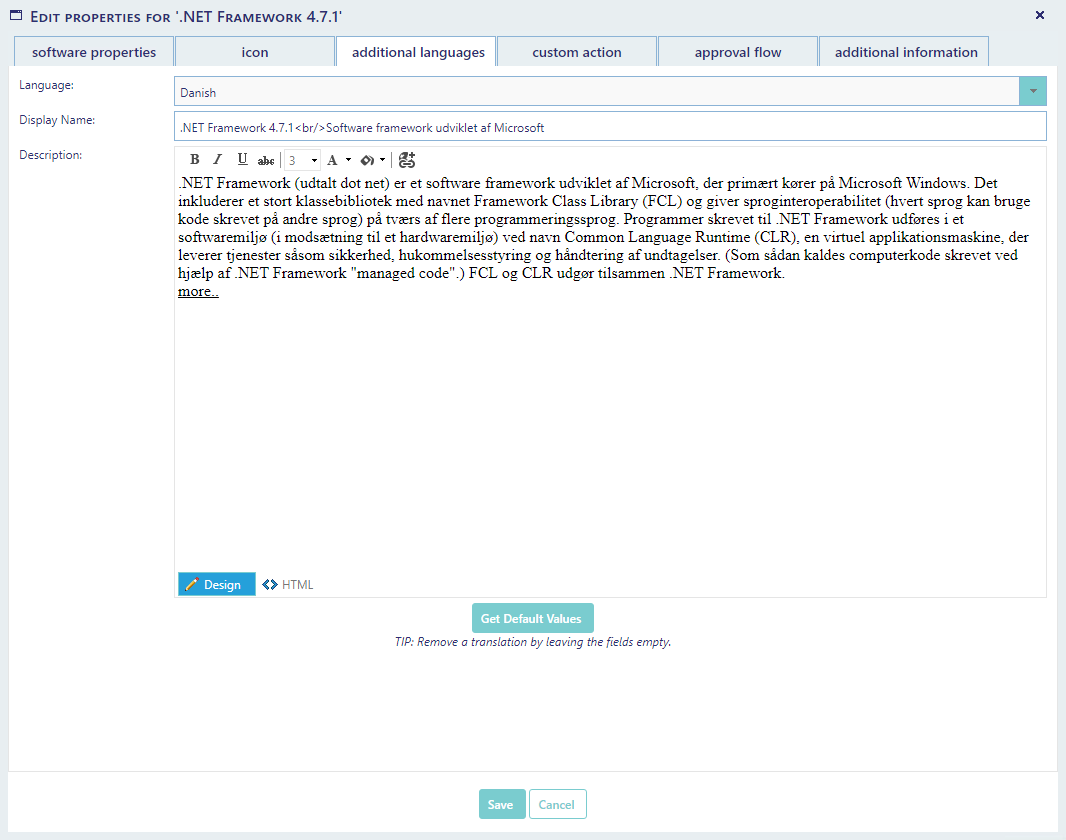Click the Save button
Viewport: 1066px width, 840px height.
pos(501,805)
